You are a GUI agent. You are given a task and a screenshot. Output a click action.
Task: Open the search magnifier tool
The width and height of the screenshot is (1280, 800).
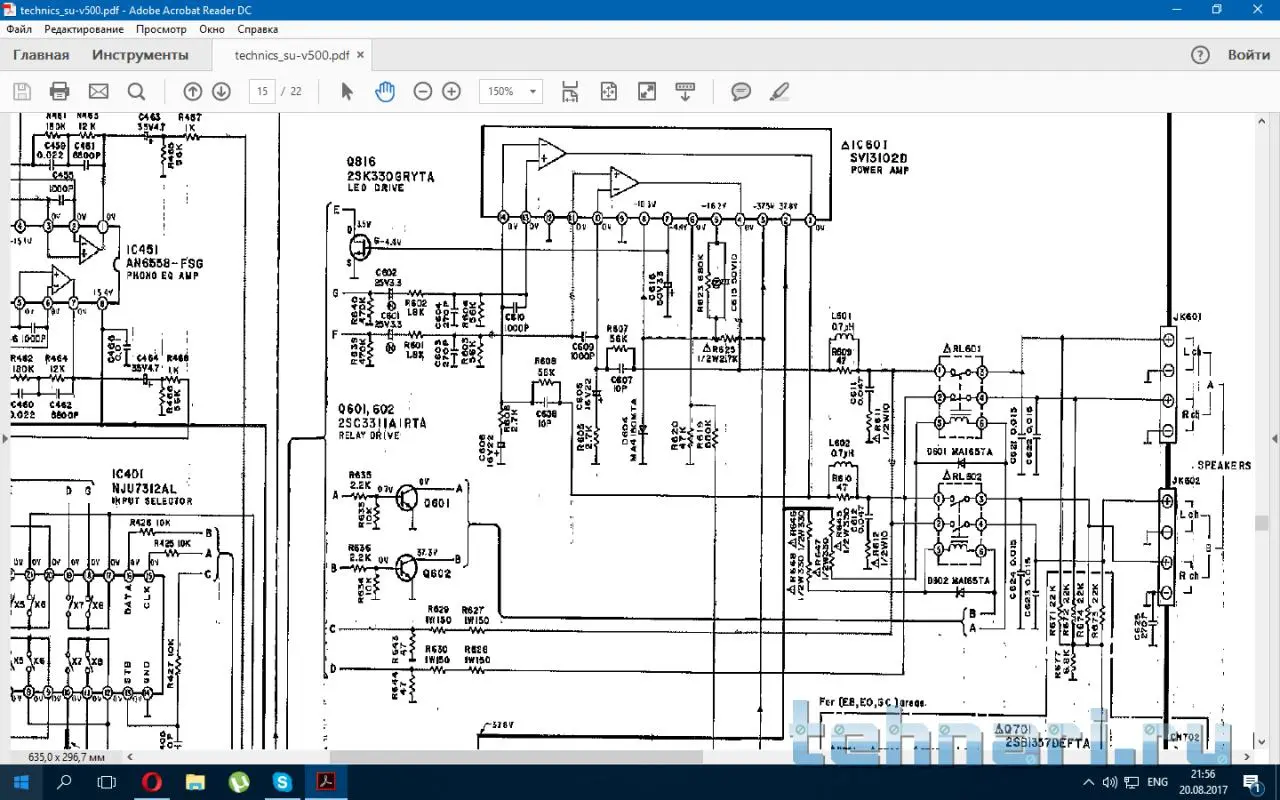click(x=136, y=92)
